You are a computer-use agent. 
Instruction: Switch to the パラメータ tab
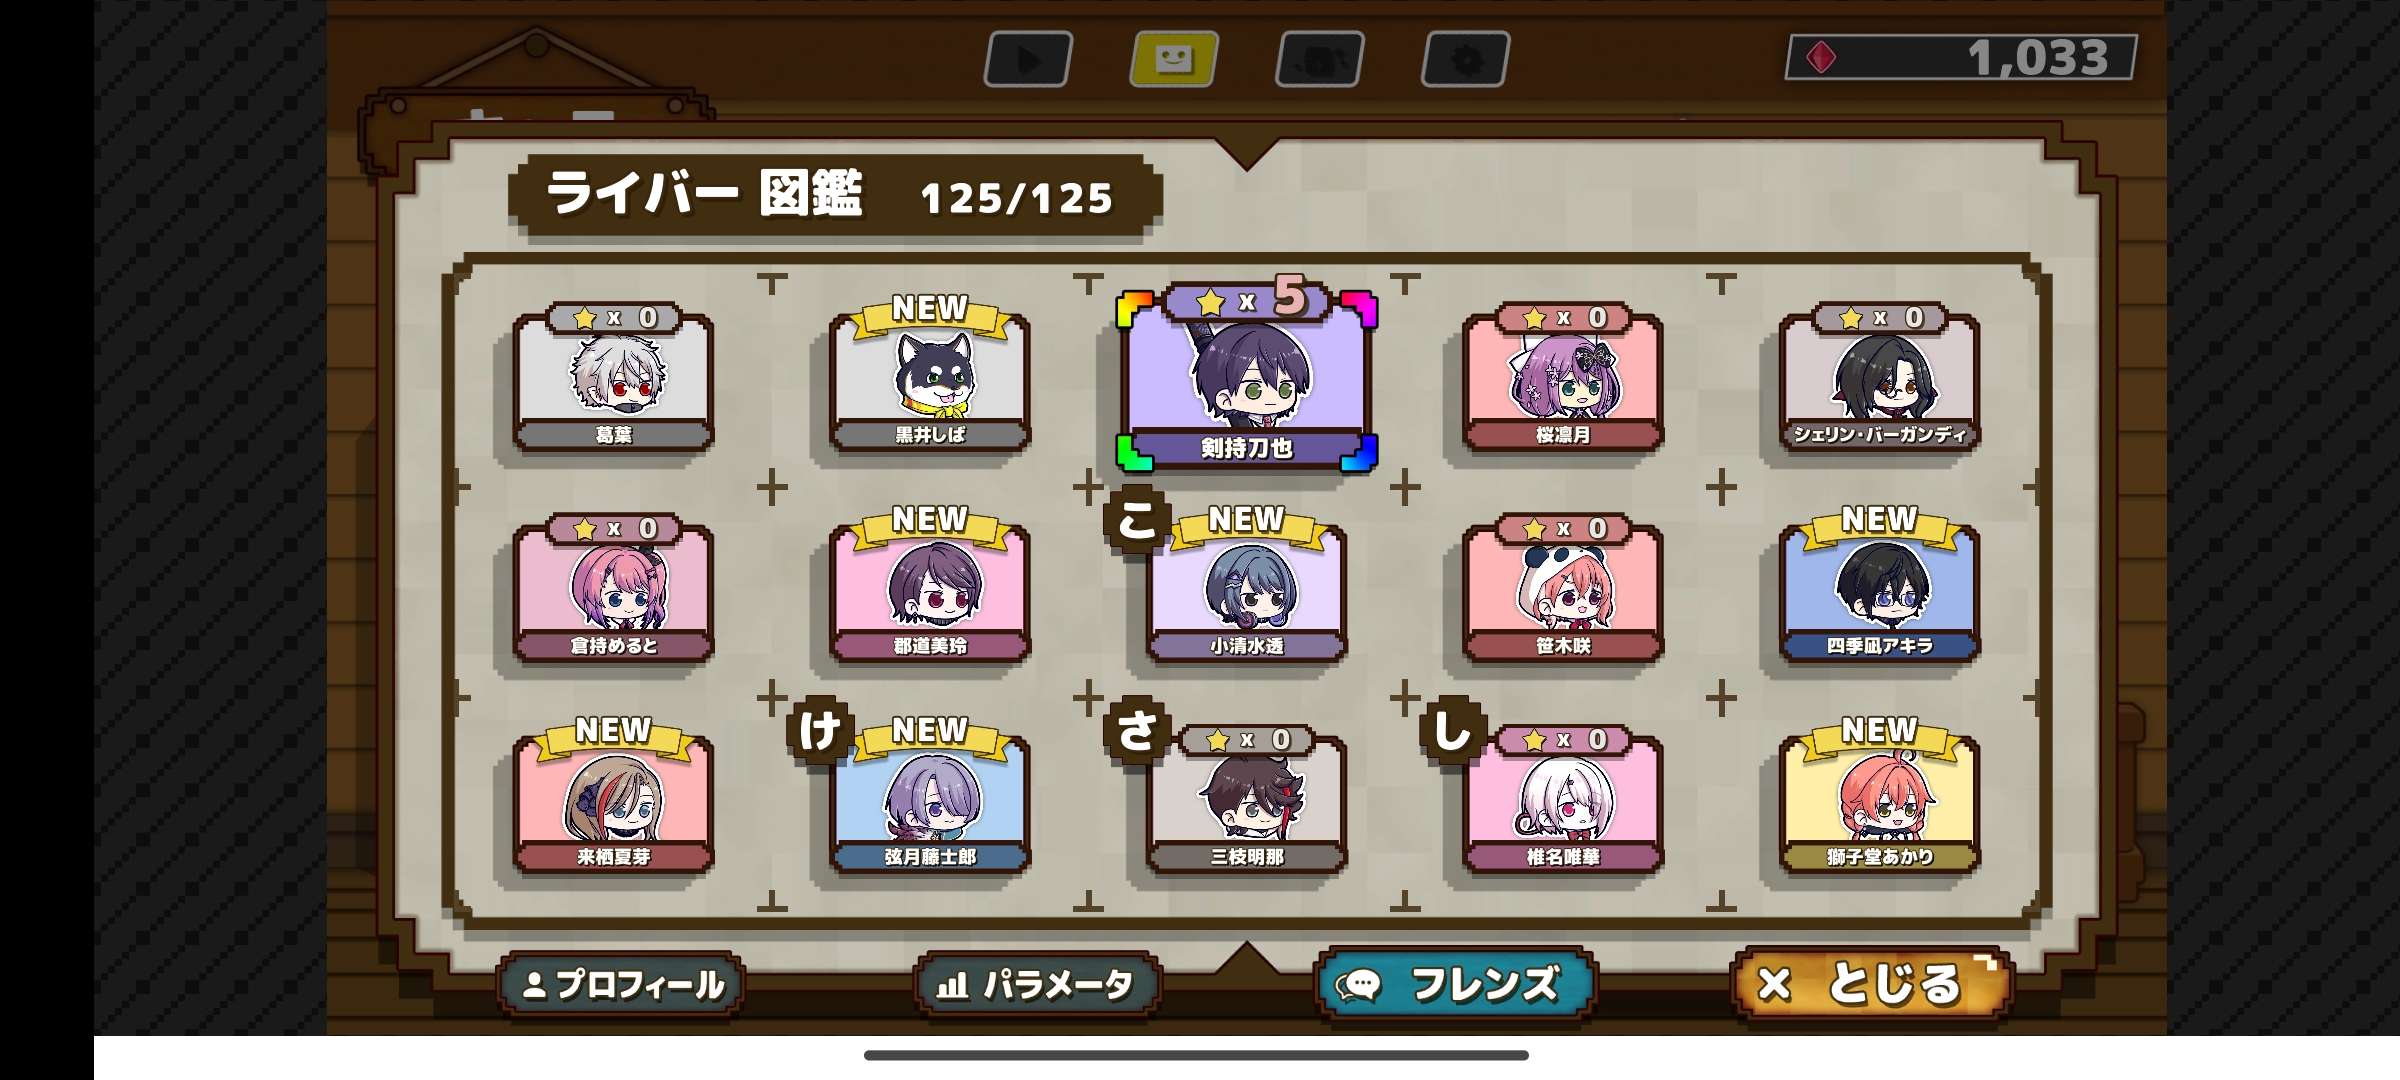tap(1037, 985)
